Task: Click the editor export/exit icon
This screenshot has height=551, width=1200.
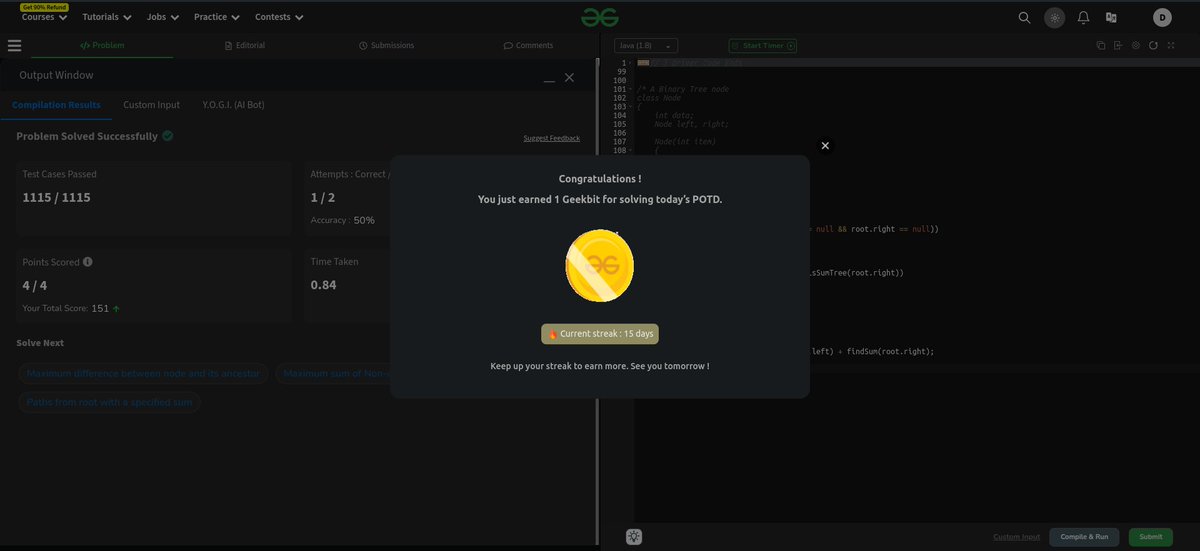Action: click(1118, 45)
